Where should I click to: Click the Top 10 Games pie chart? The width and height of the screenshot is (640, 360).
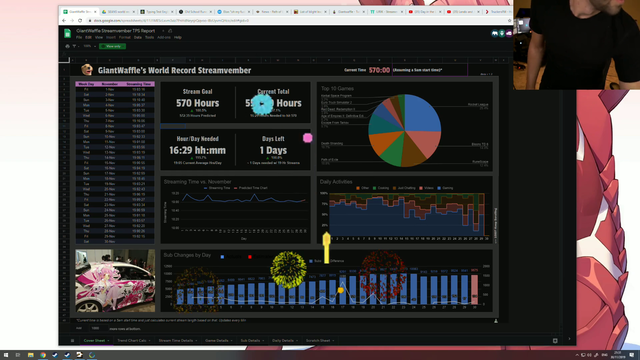(404, 130)
